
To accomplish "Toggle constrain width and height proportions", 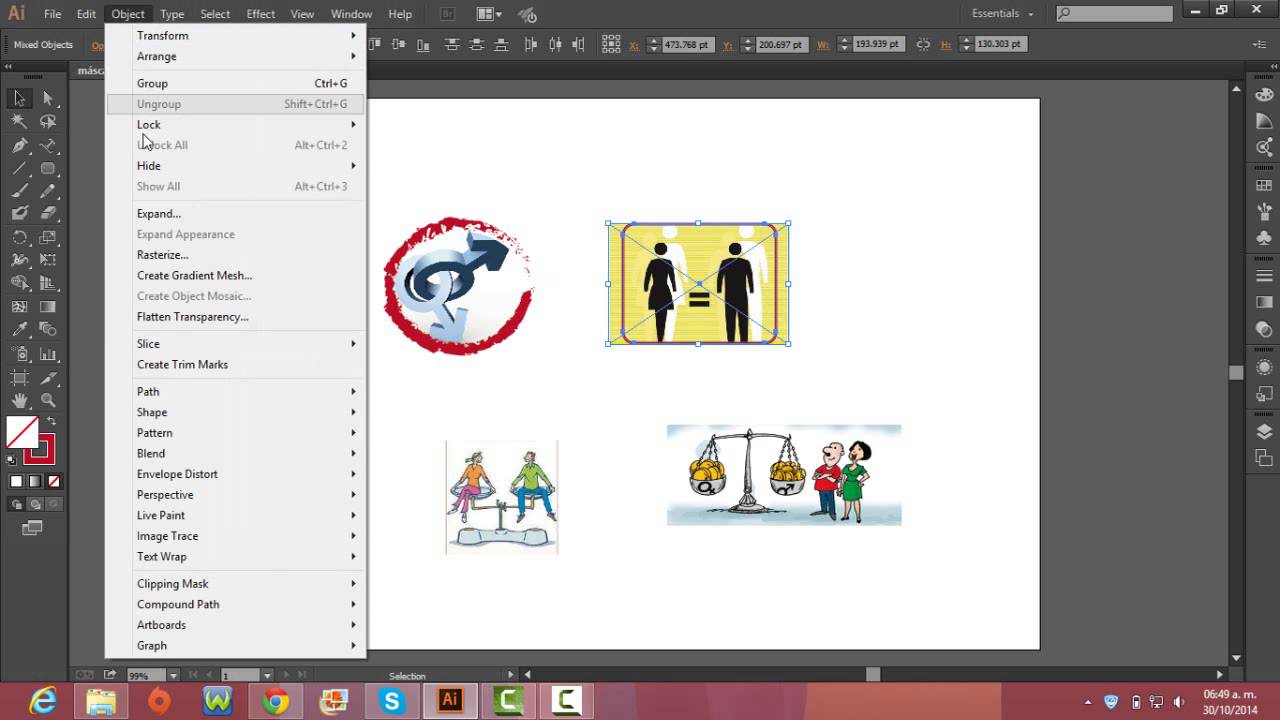I will (923, 44).
